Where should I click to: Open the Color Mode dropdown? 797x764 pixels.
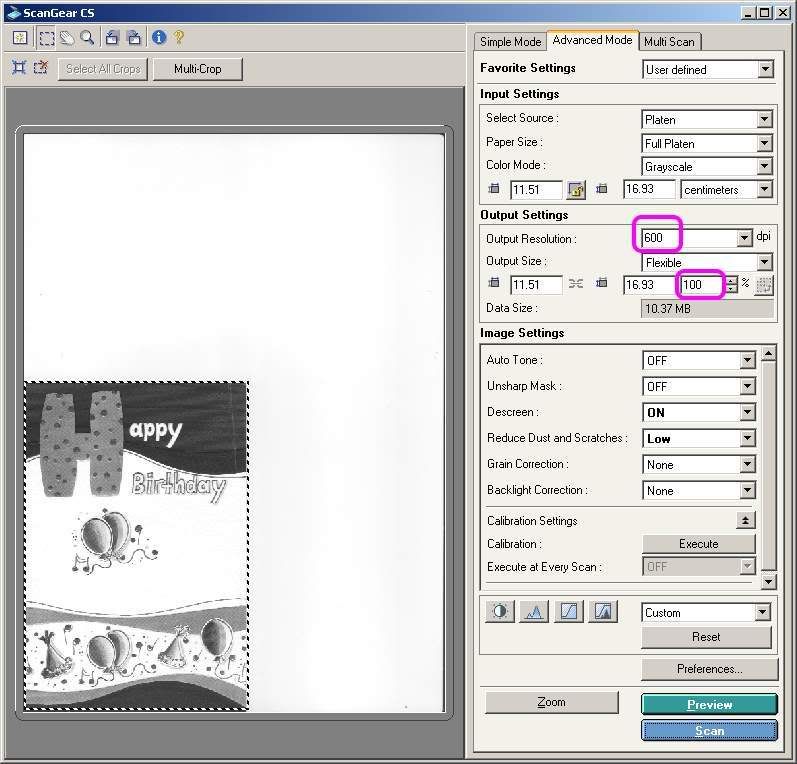point(764,167)
